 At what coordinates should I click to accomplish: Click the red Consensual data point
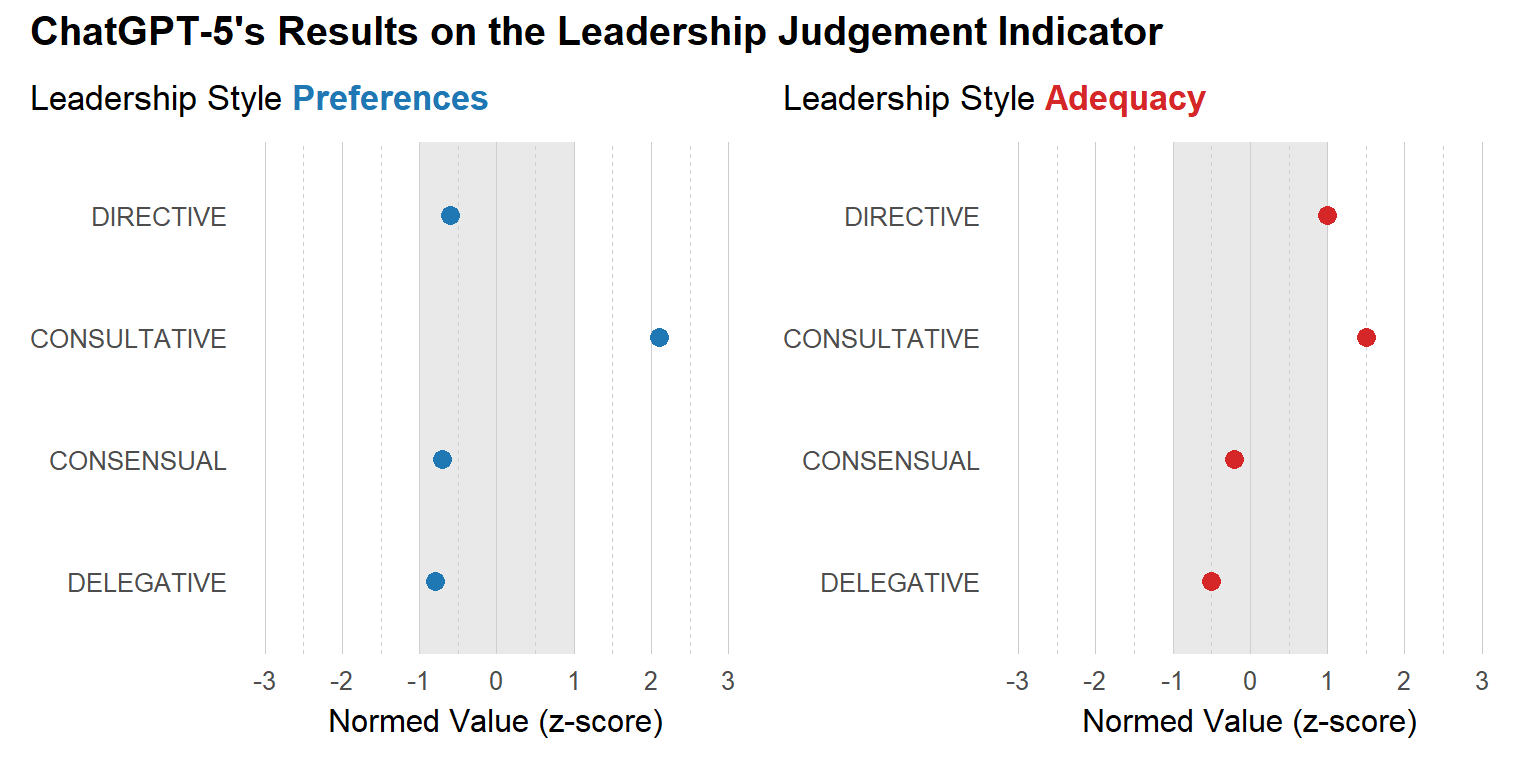coord(1234,460)
